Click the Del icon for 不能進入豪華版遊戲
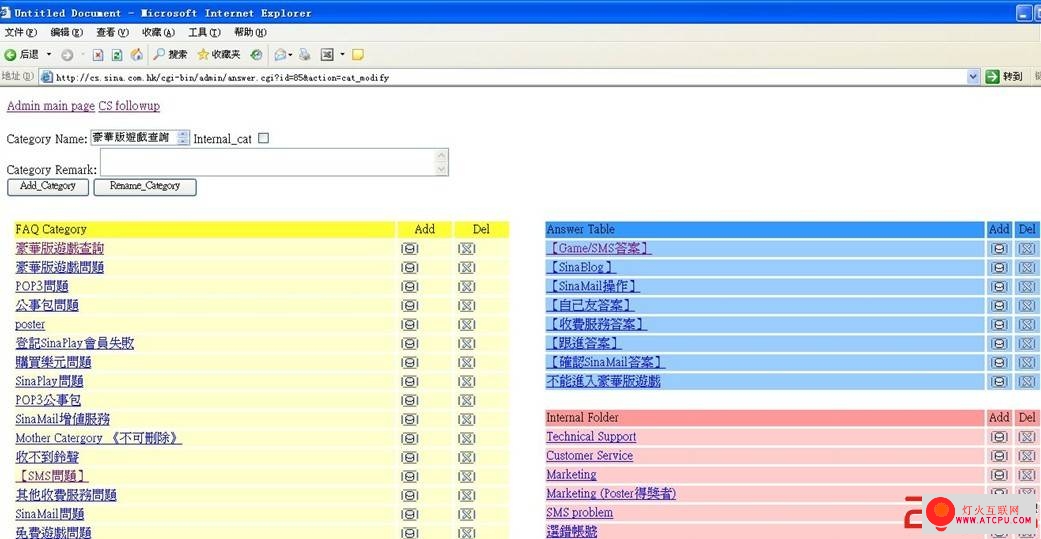 (x=1027, y=382)
